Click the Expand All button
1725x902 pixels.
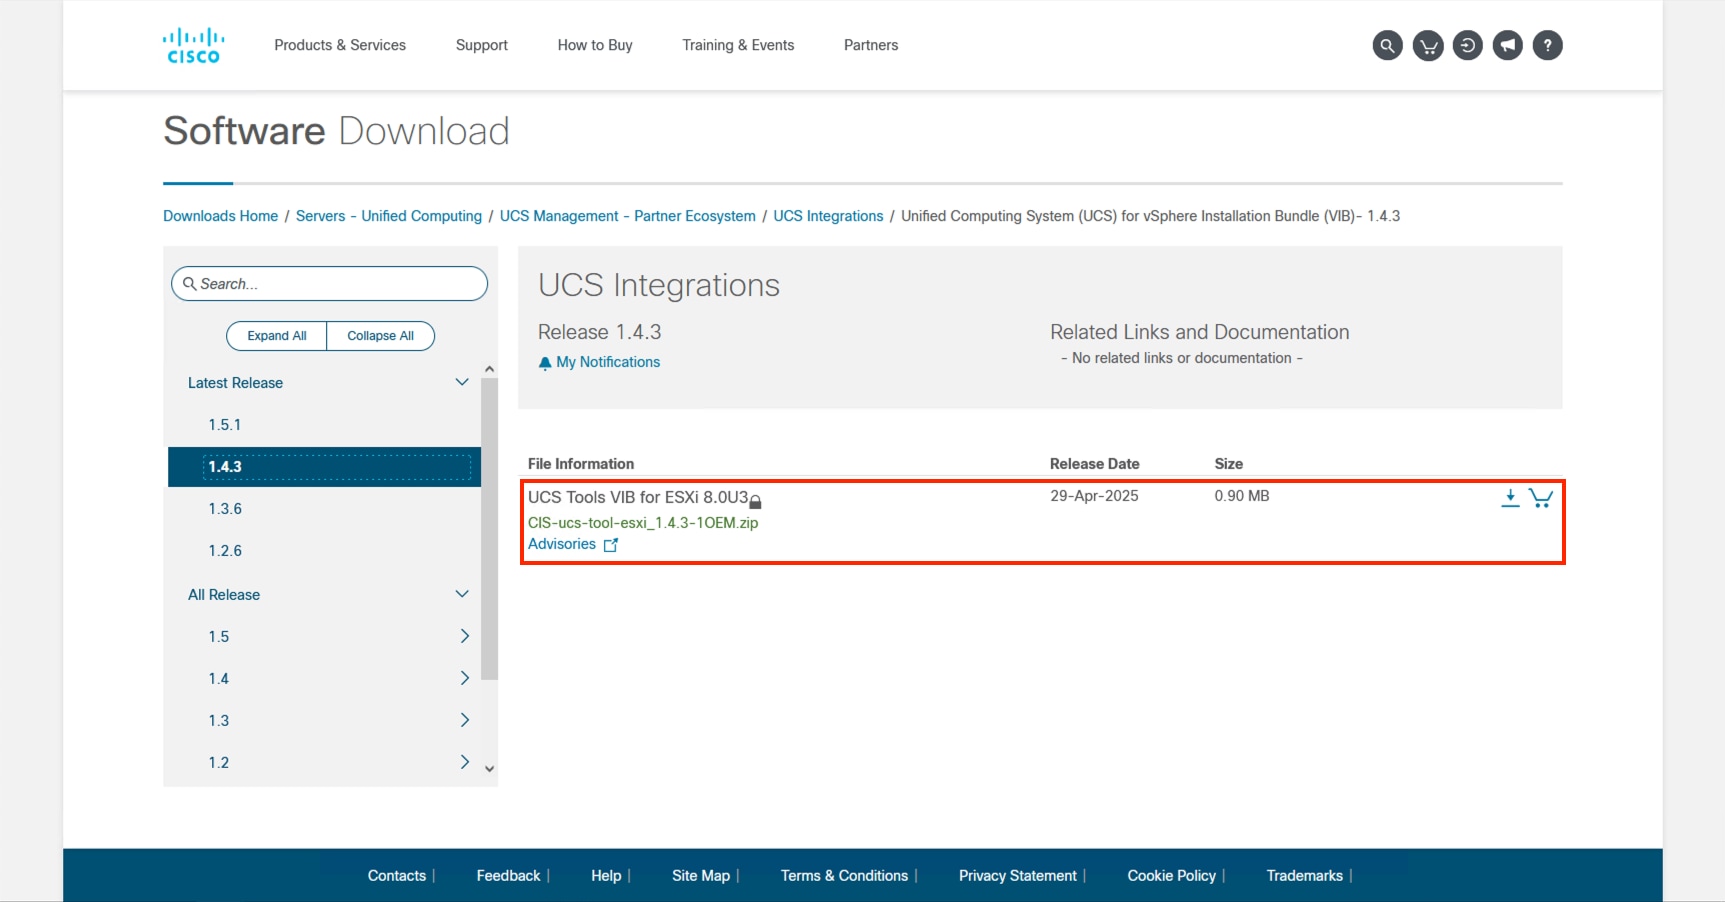(276, 335)
